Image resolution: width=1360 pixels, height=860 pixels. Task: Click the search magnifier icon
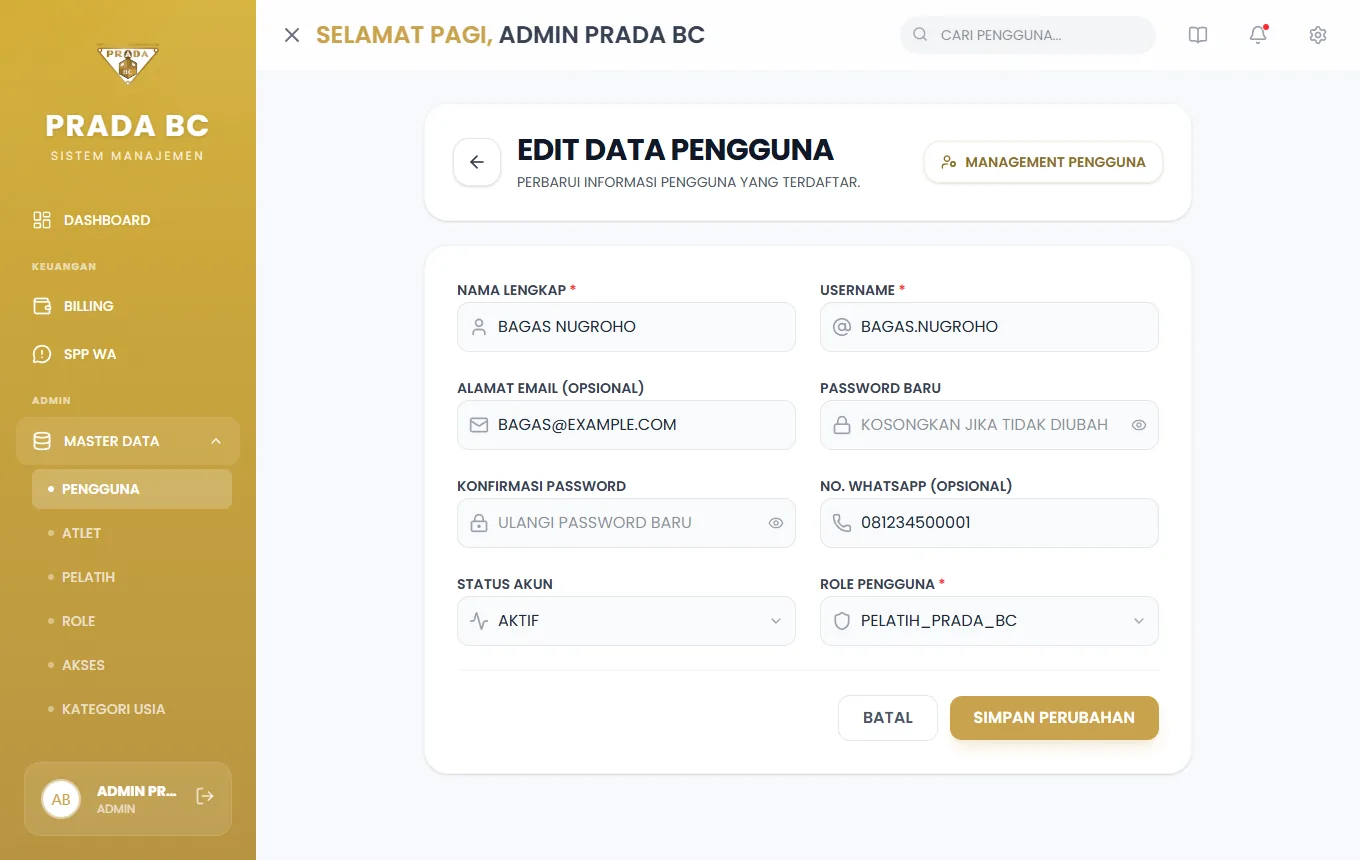(920, 35)
